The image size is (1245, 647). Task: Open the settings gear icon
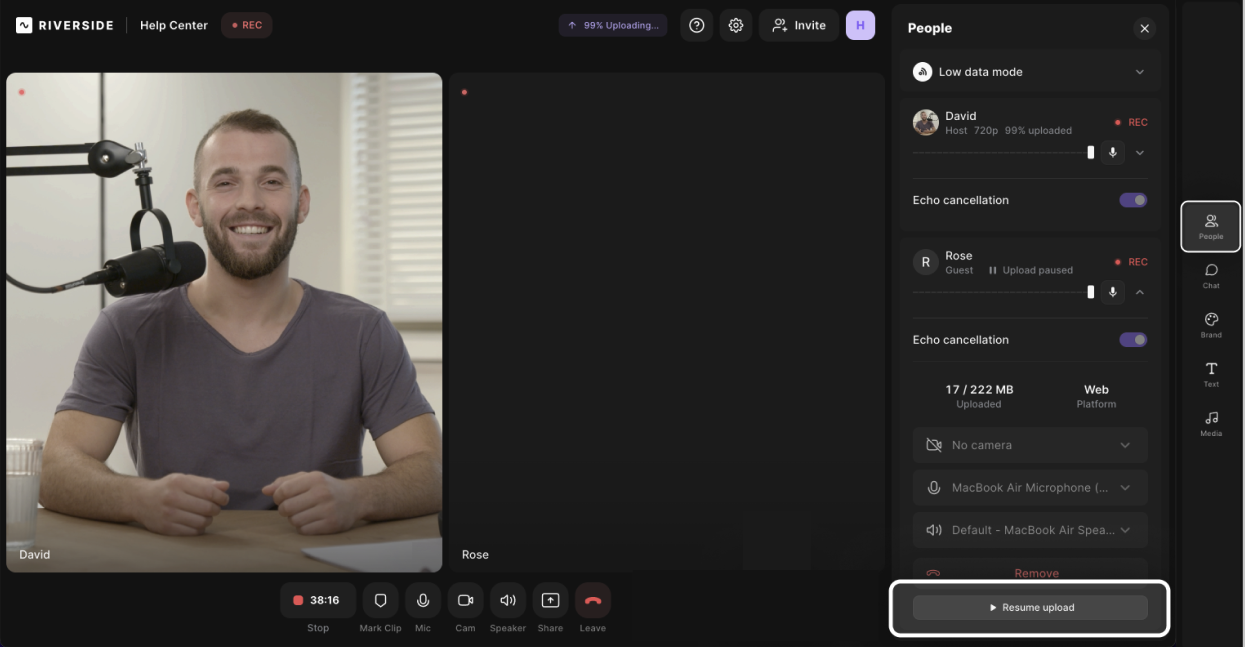click(x=736, y=25)
